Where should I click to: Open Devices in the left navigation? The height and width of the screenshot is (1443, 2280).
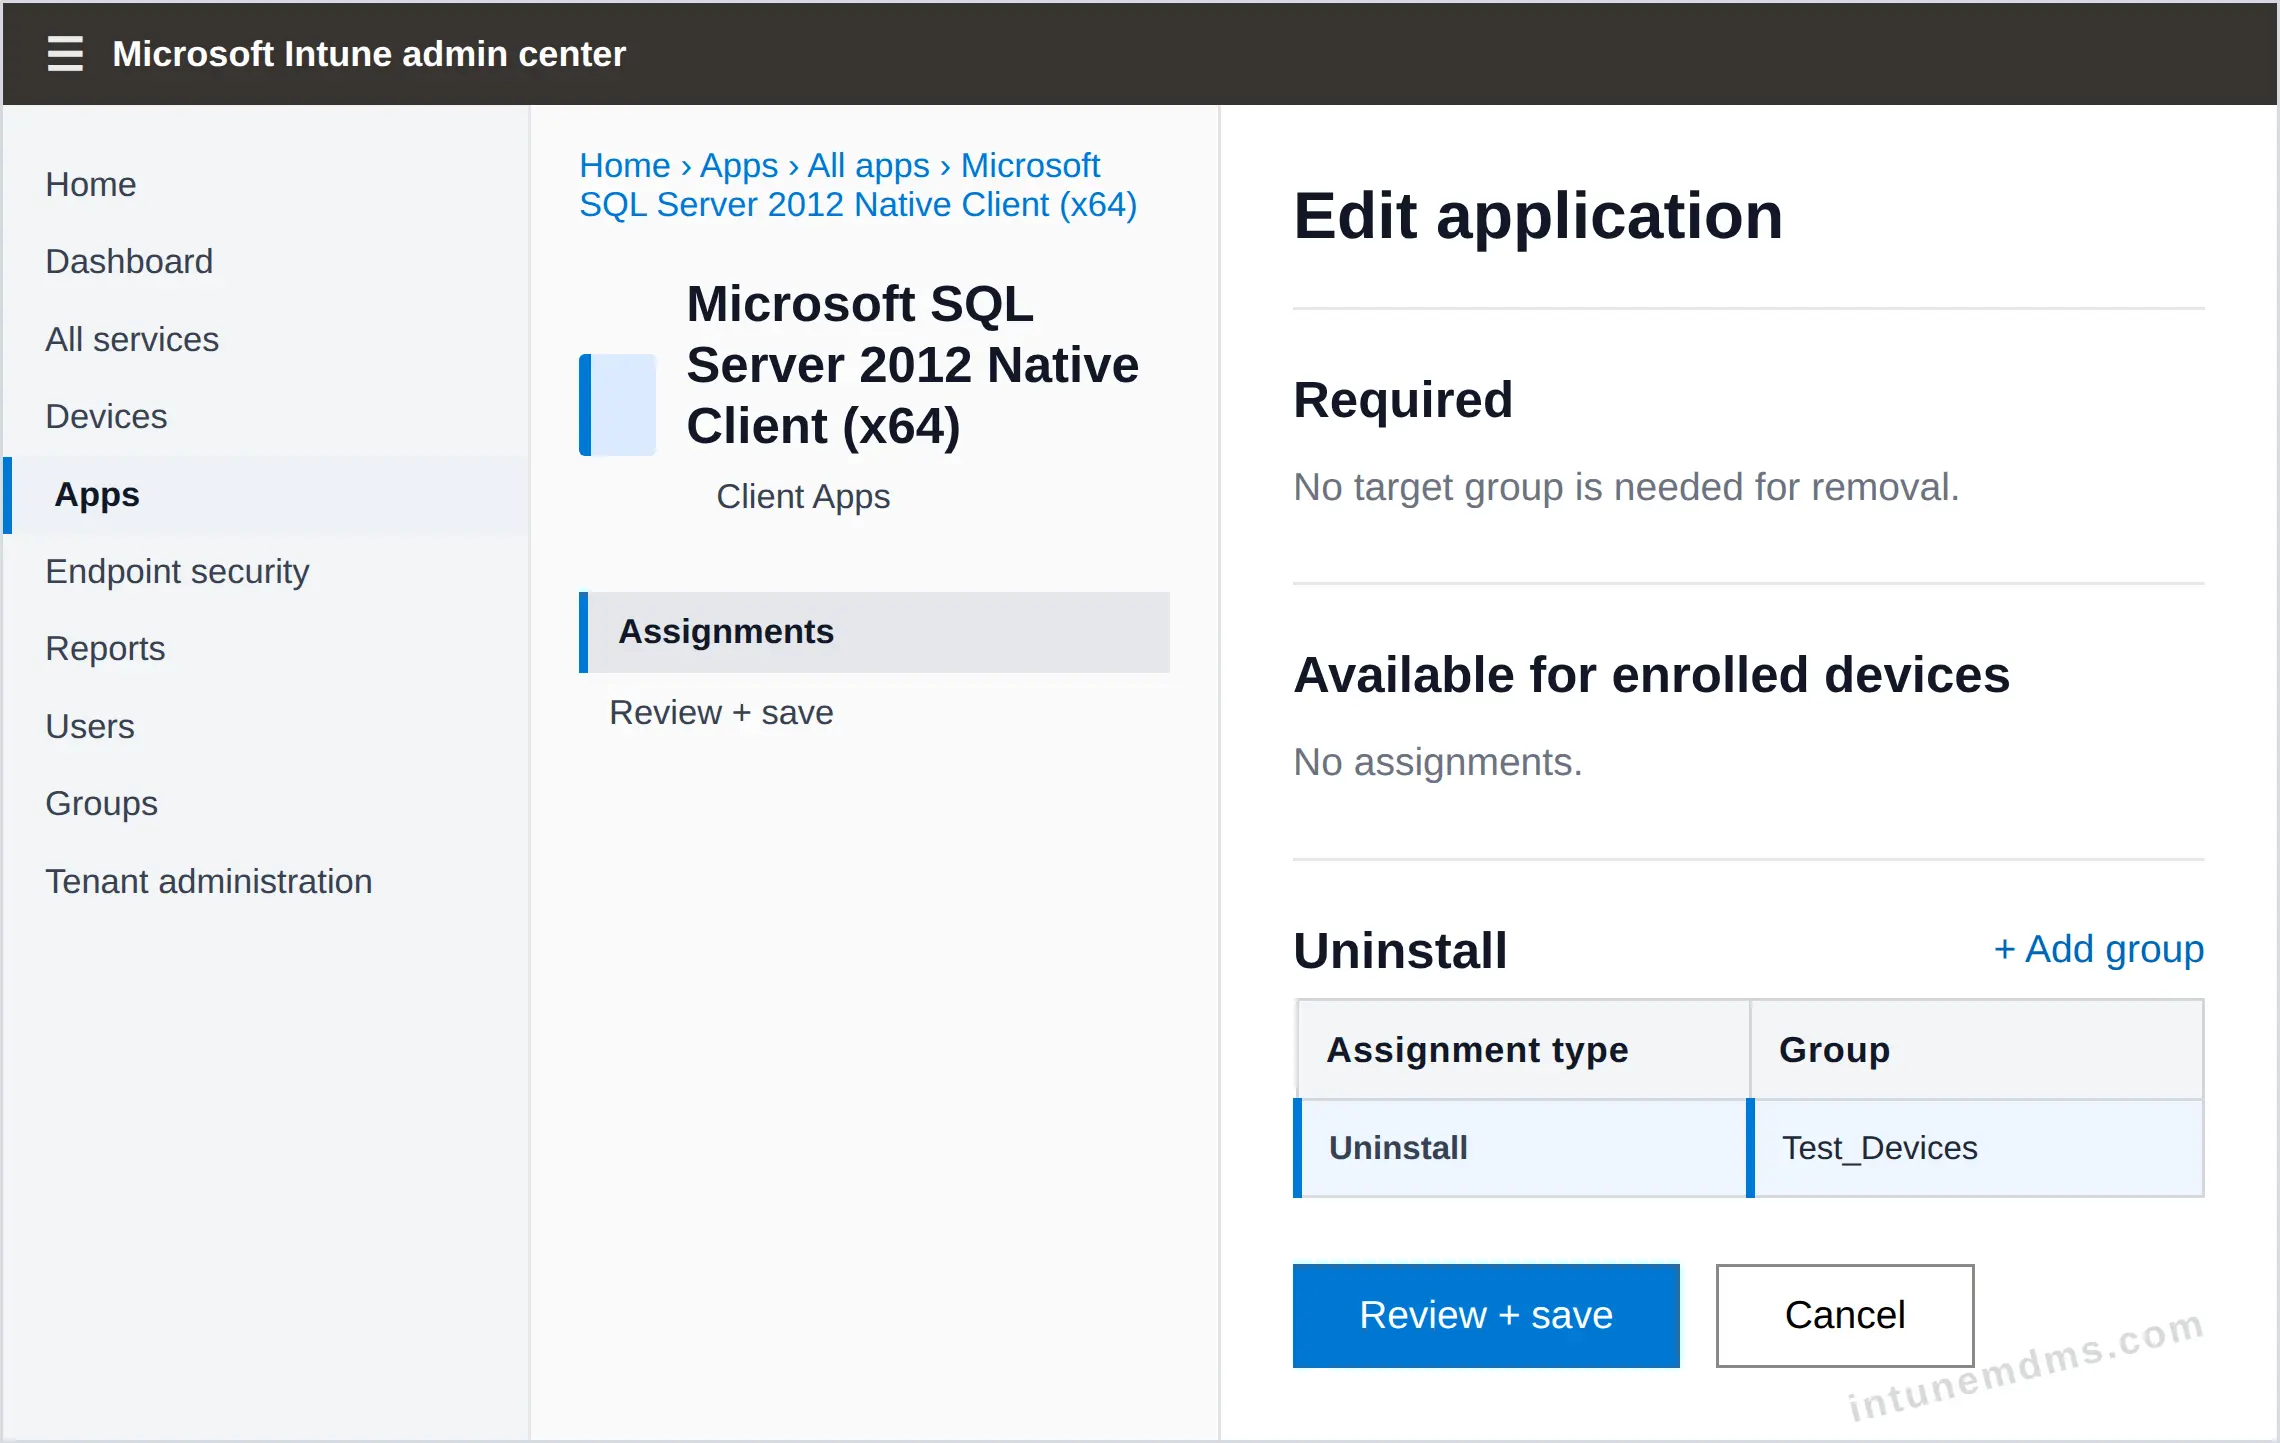click(106, 416)
